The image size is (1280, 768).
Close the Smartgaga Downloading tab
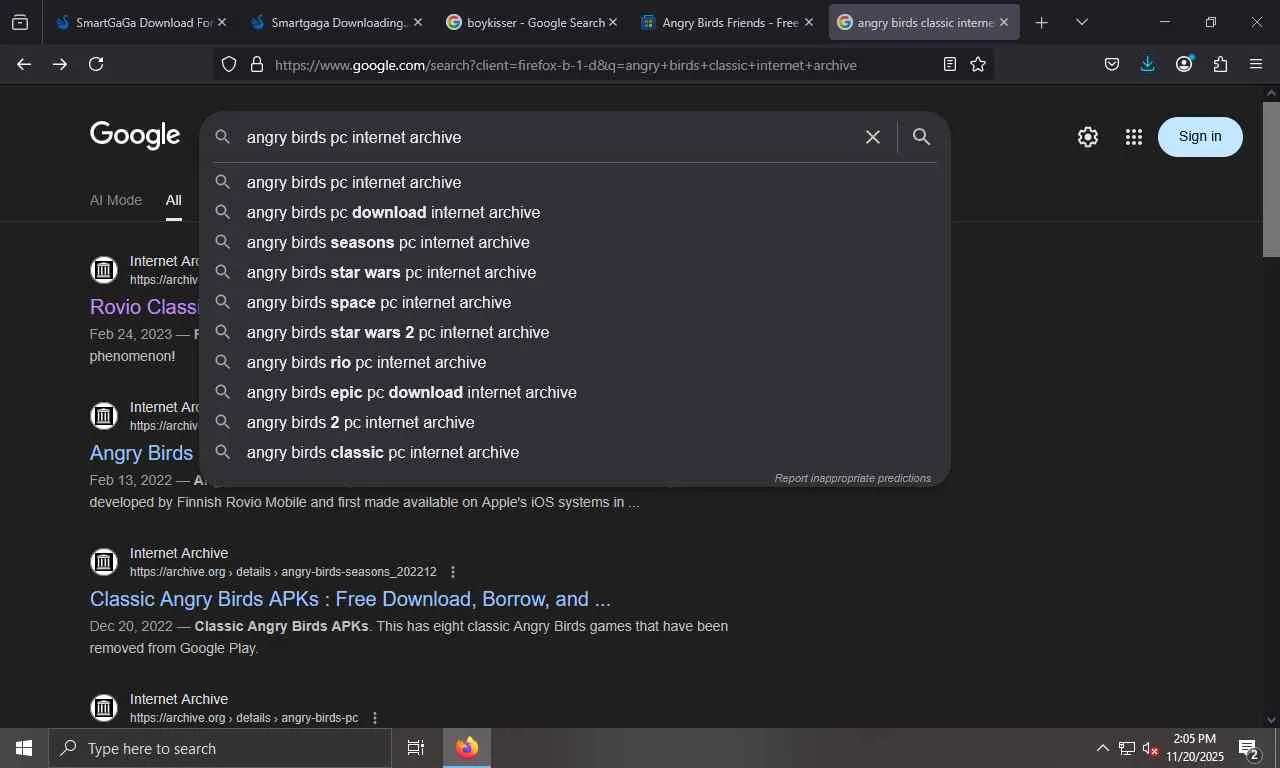pyautogui.click(x=417, y=22)
